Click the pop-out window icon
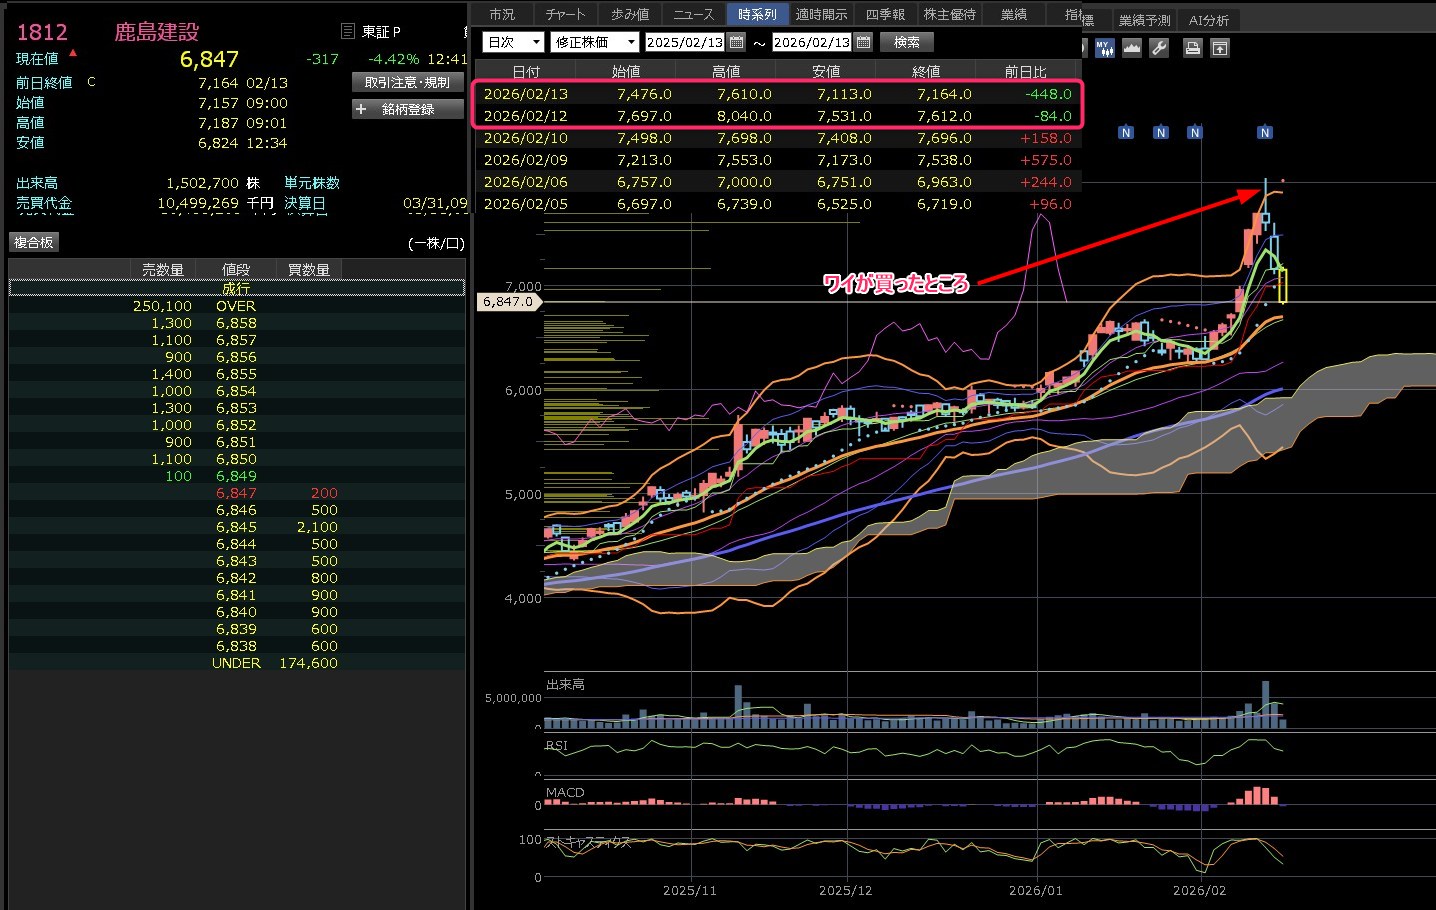This screenshot has width=1436, height=910. point(1219,48)
